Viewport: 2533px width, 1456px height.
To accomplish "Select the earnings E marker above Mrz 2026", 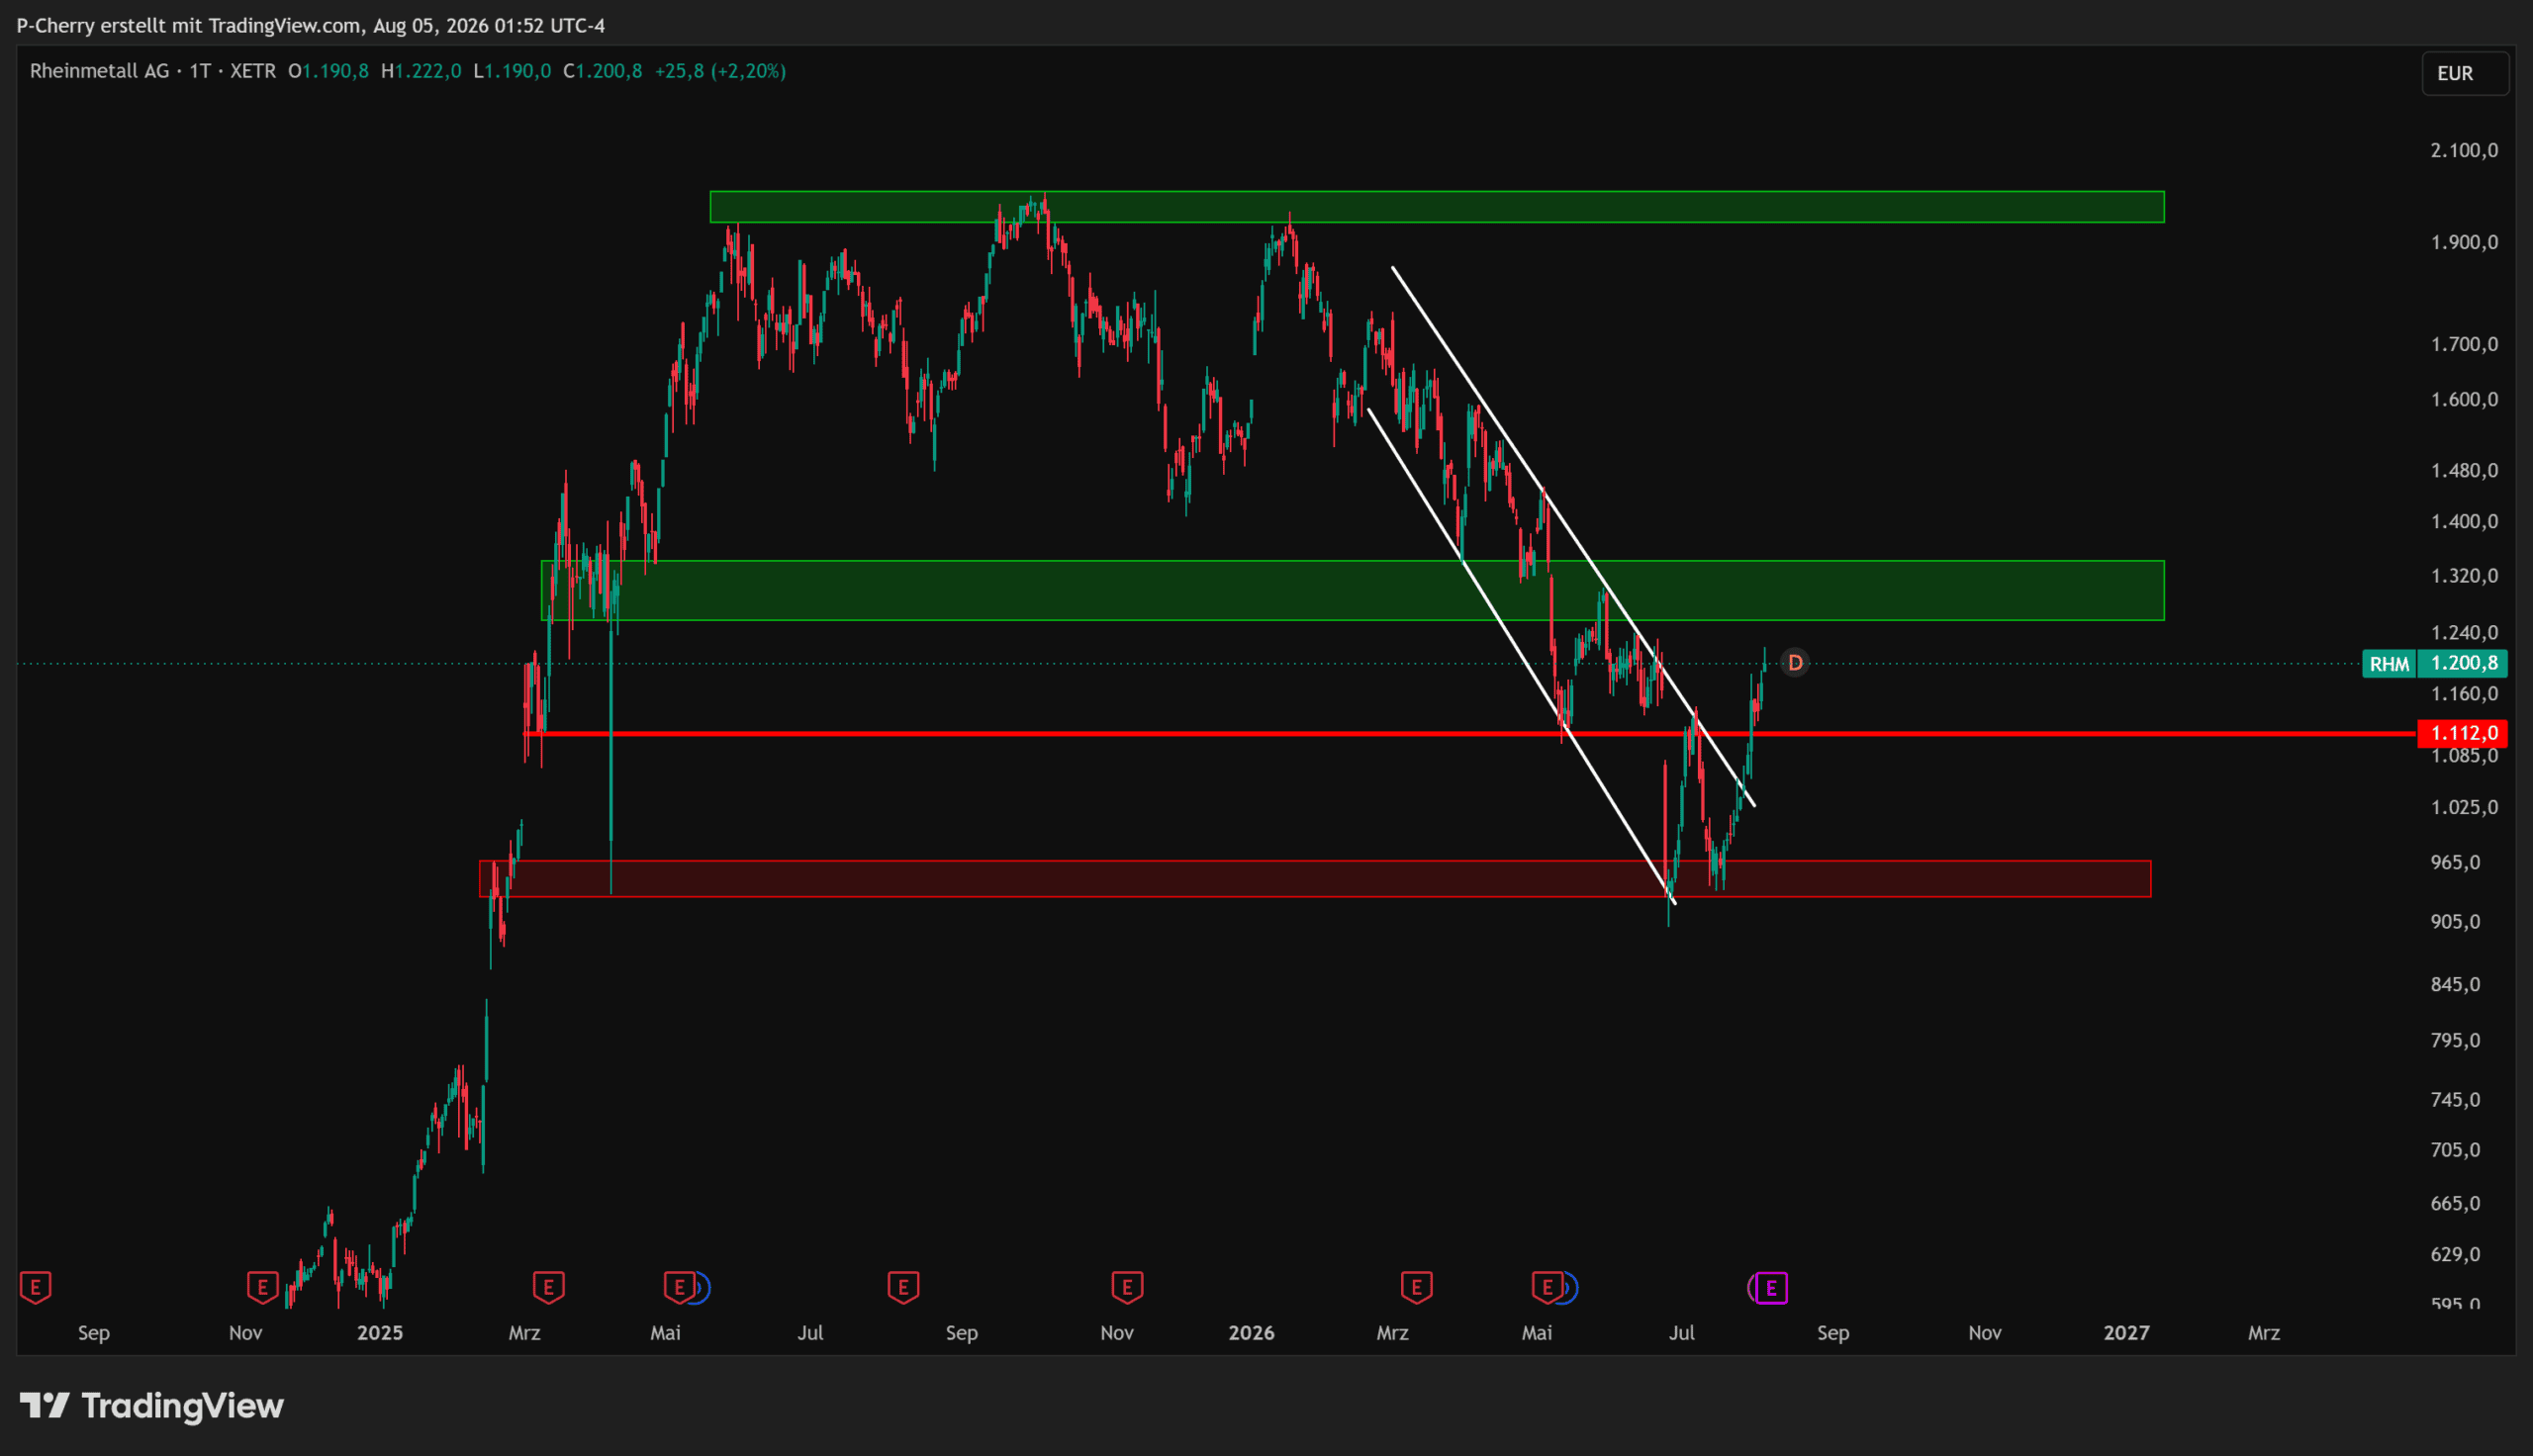I will tap(1416, 1287).
